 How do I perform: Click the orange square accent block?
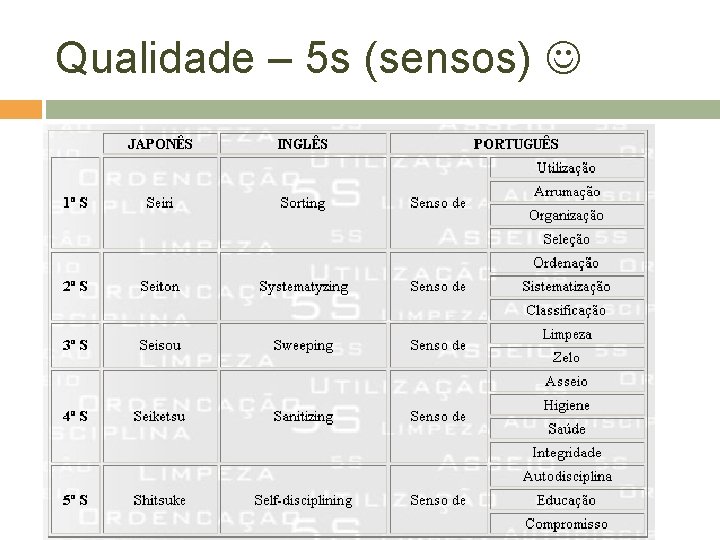tap(21, 109)
